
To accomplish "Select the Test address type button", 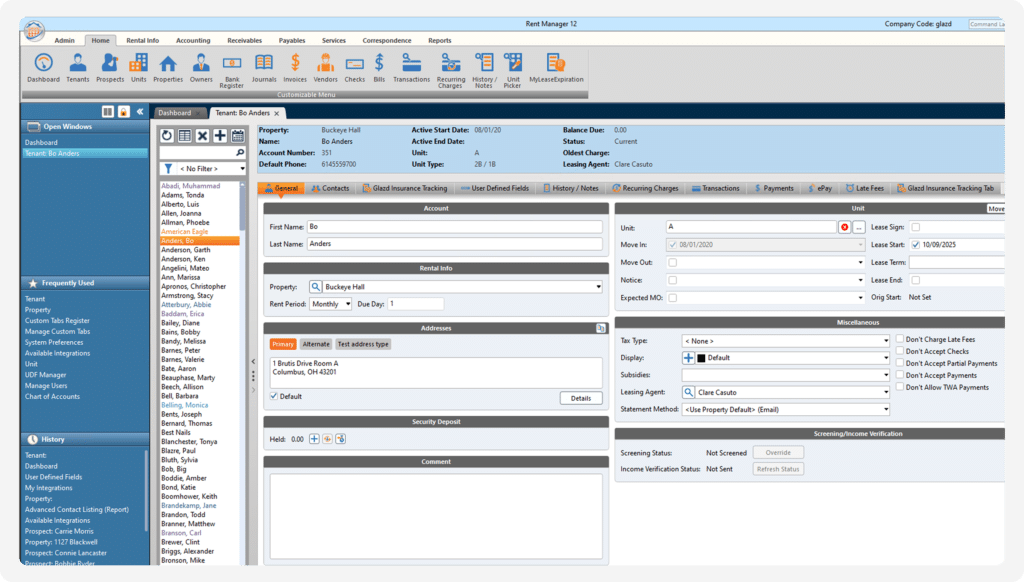I will click(x=363, y=344).
